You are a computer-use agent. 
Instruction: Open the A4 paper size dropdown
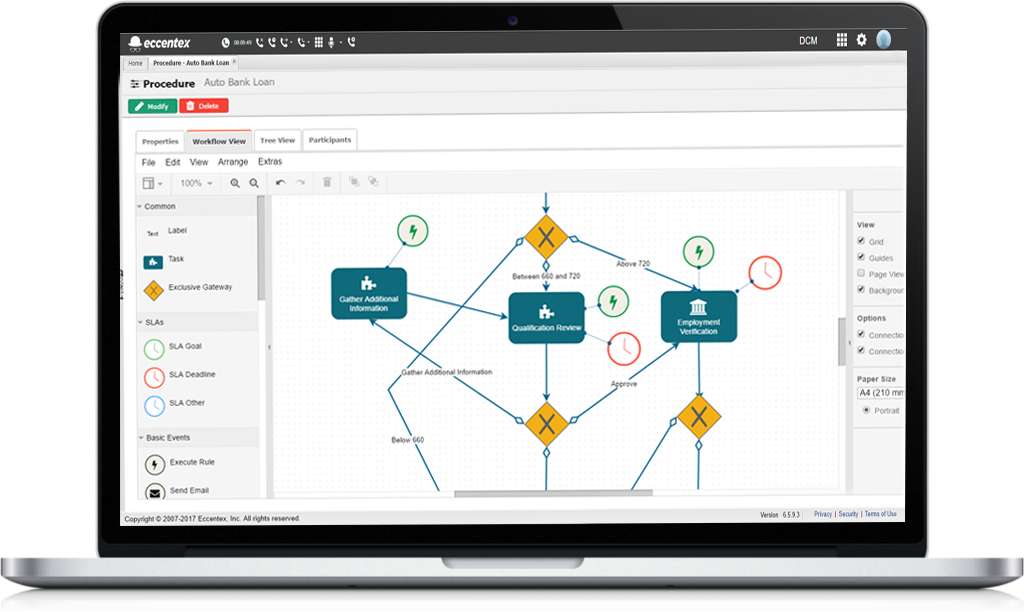click(x=880, y=393)
